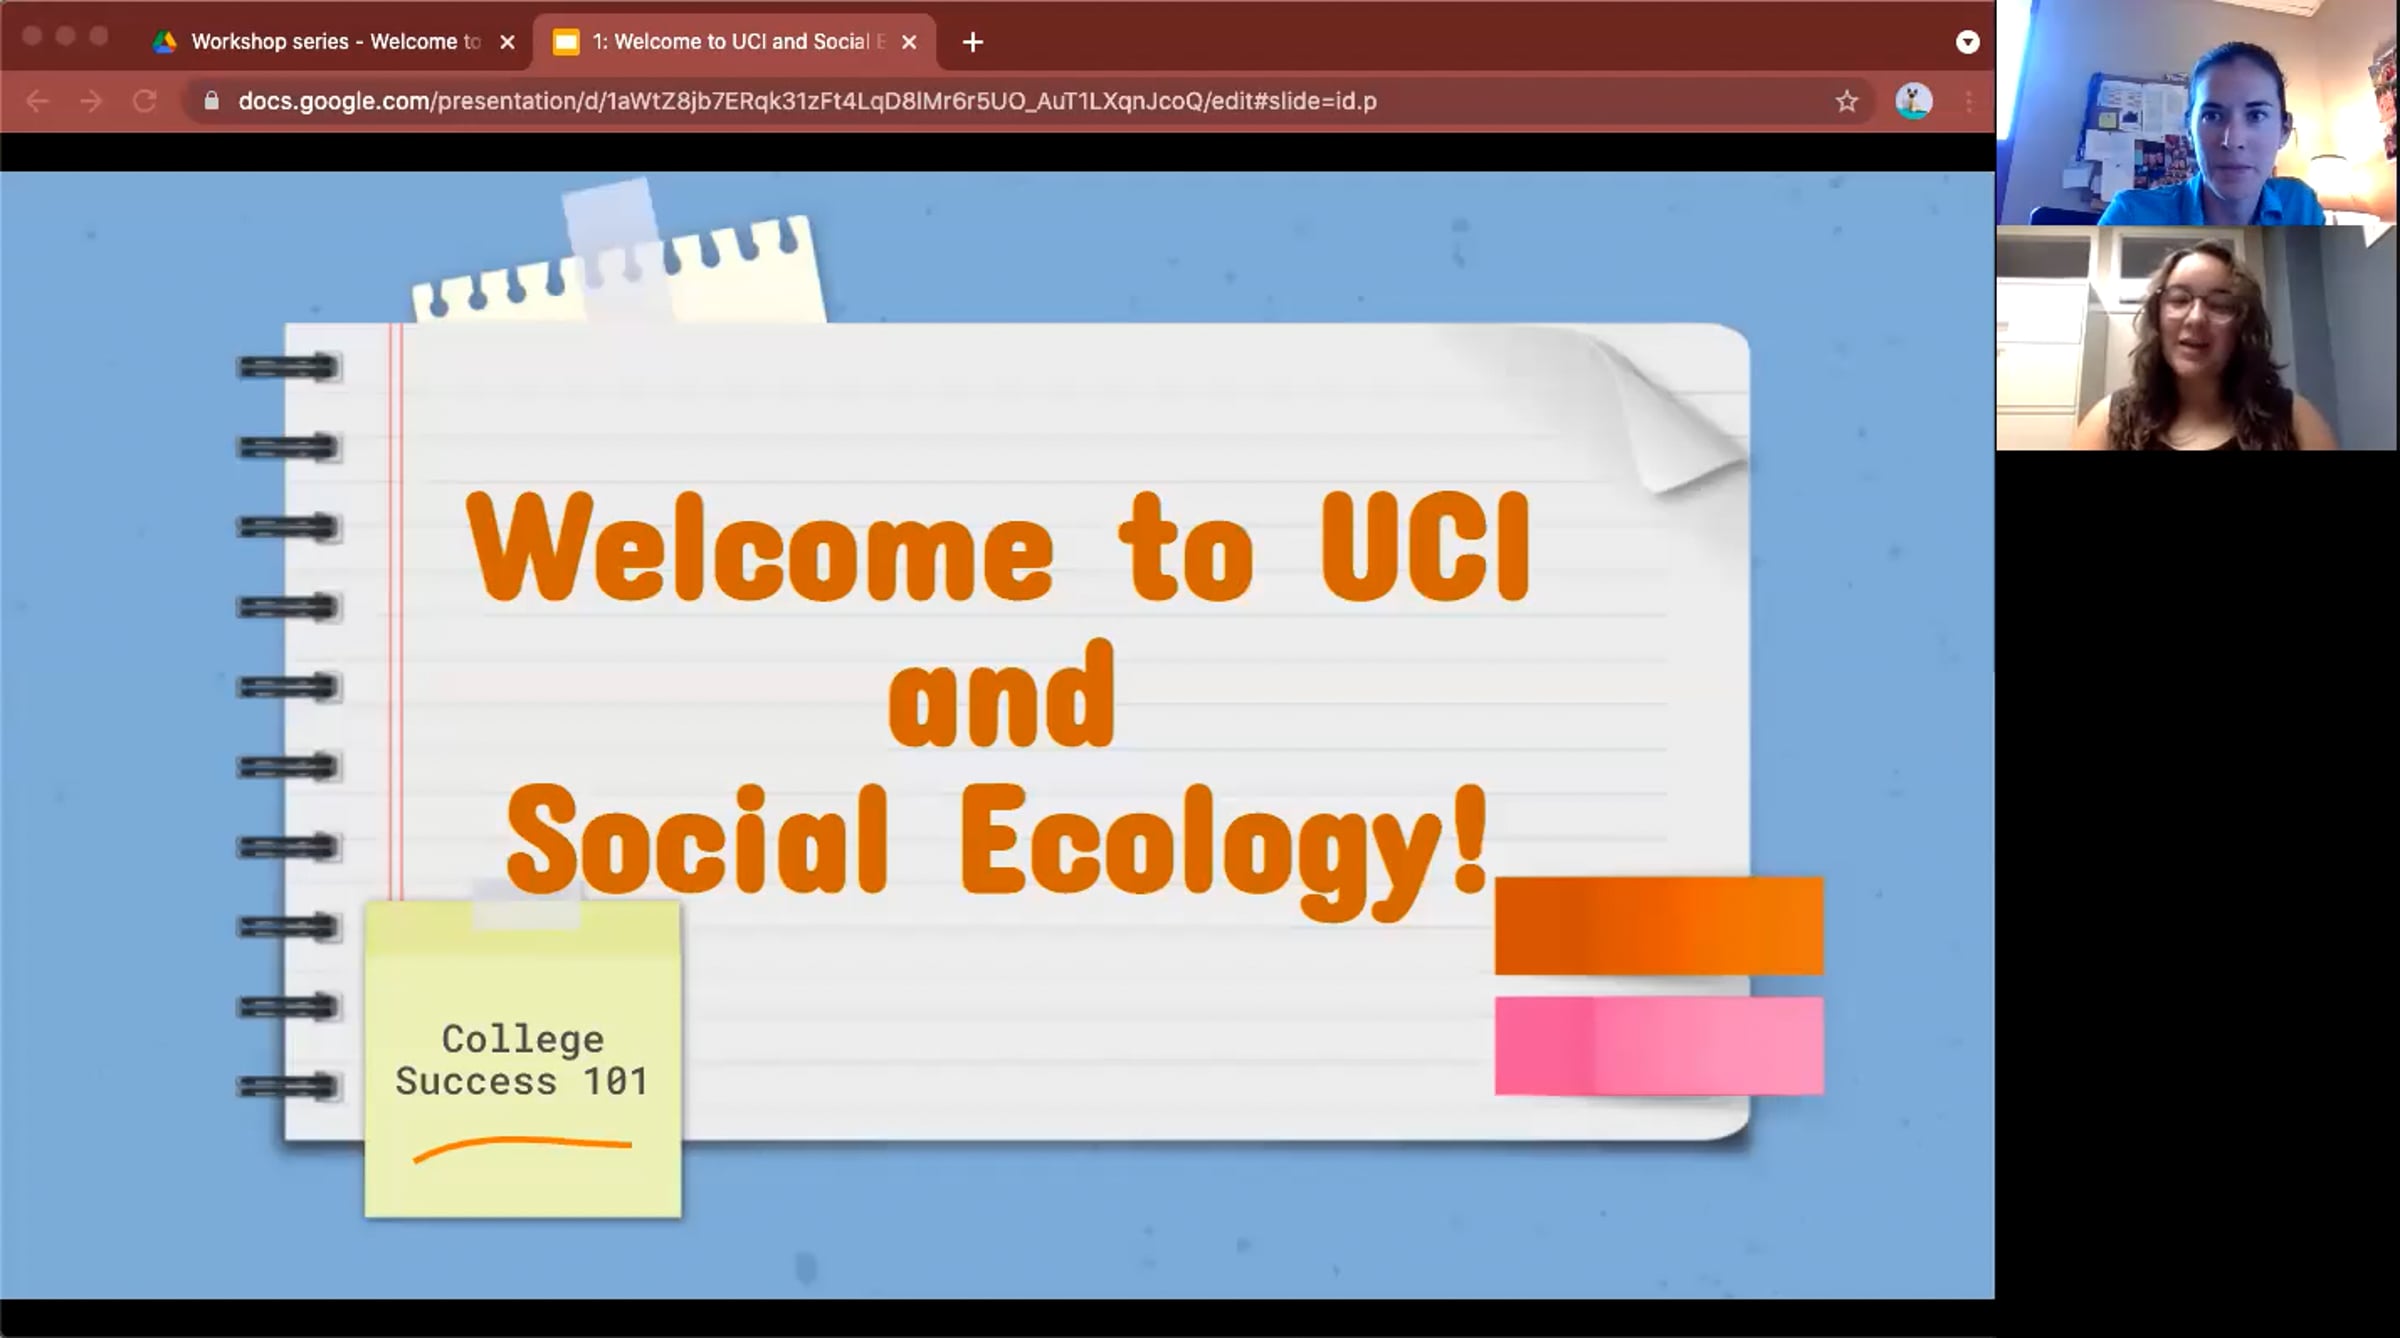The width and height of the screenshot is (2400, 1338).
Task: Click the orange sticky strip
Action: pos(1659,926)
